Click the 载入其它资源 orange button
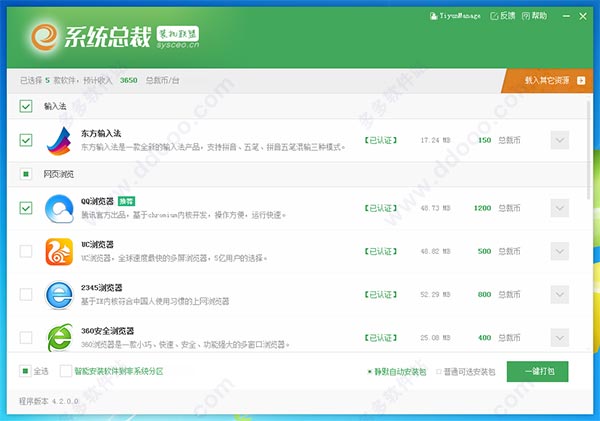Image resolution: width=600 pixels, height=421 pixels. pyautogui.click(x=548, y=80)
